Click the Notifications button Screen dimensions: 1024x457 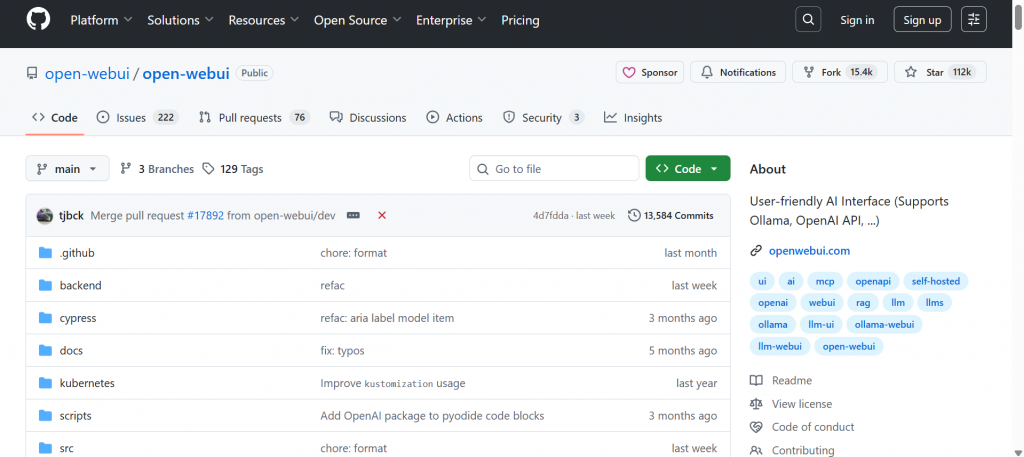[x=738, y=72]
